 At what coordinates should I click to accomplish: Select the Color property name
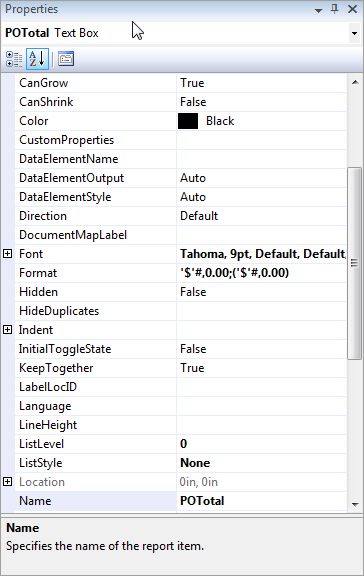[34, 121]
